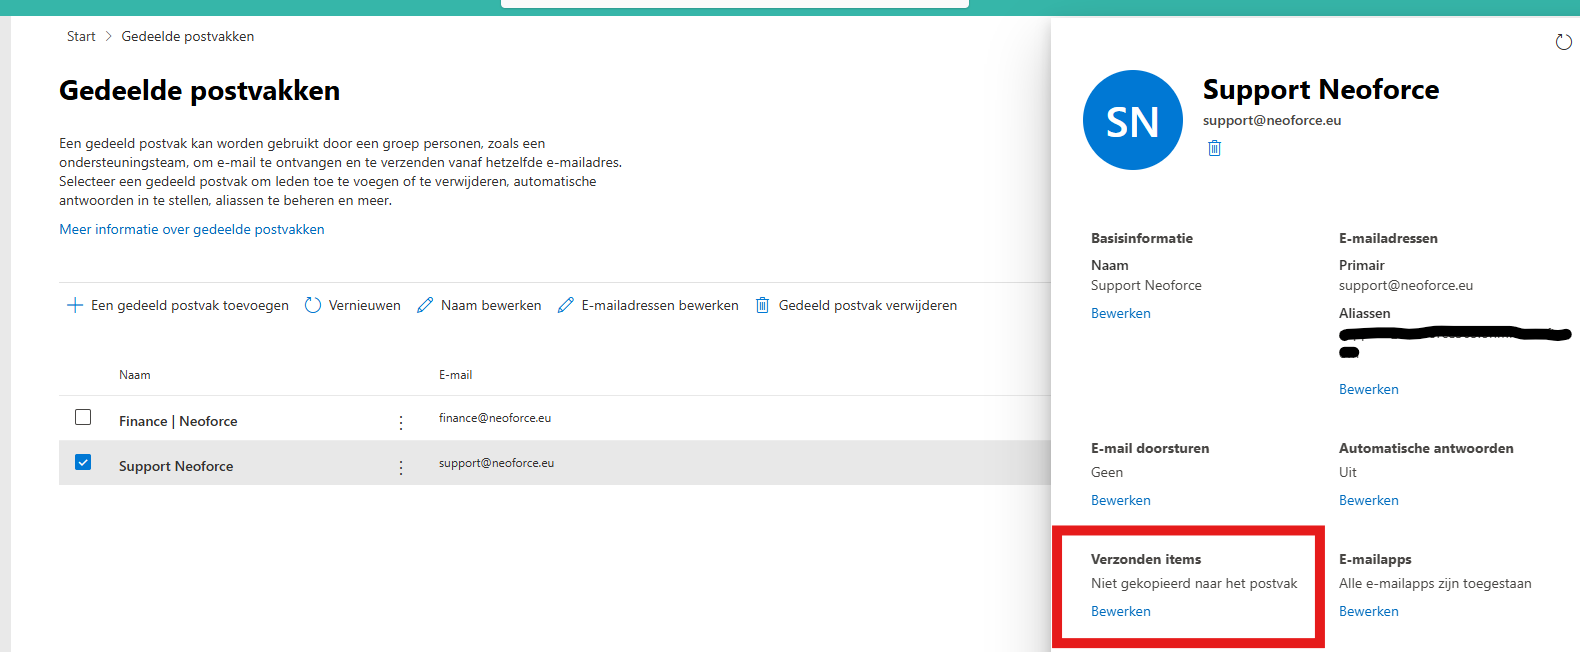Screen dimensions: 1580x652
Task: Edit Automatische antwoorden via its Bewerken link
Action: [x=1369, y=500]
